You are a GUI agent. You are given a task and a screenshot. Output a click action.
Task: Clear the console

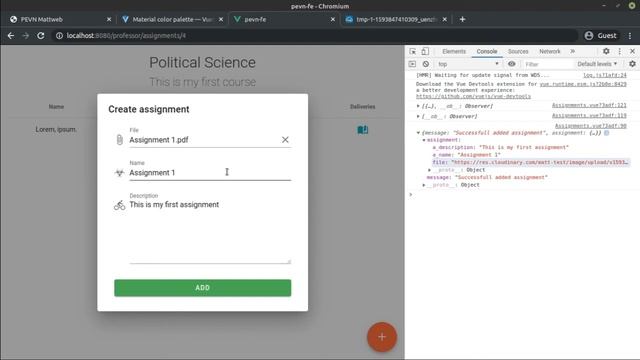click(426, 64)
